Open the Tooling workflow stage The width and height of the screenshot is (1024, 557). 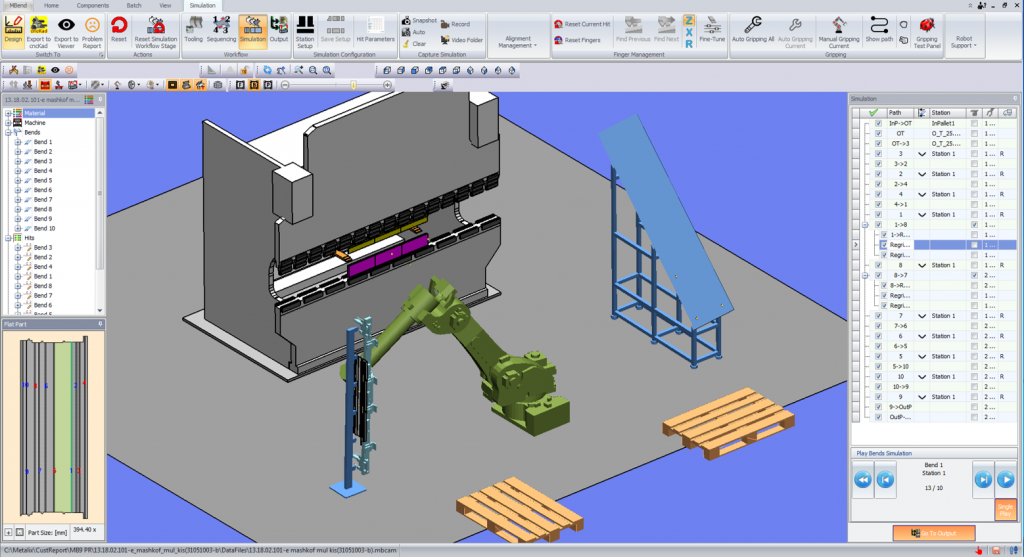pos(193,30)
